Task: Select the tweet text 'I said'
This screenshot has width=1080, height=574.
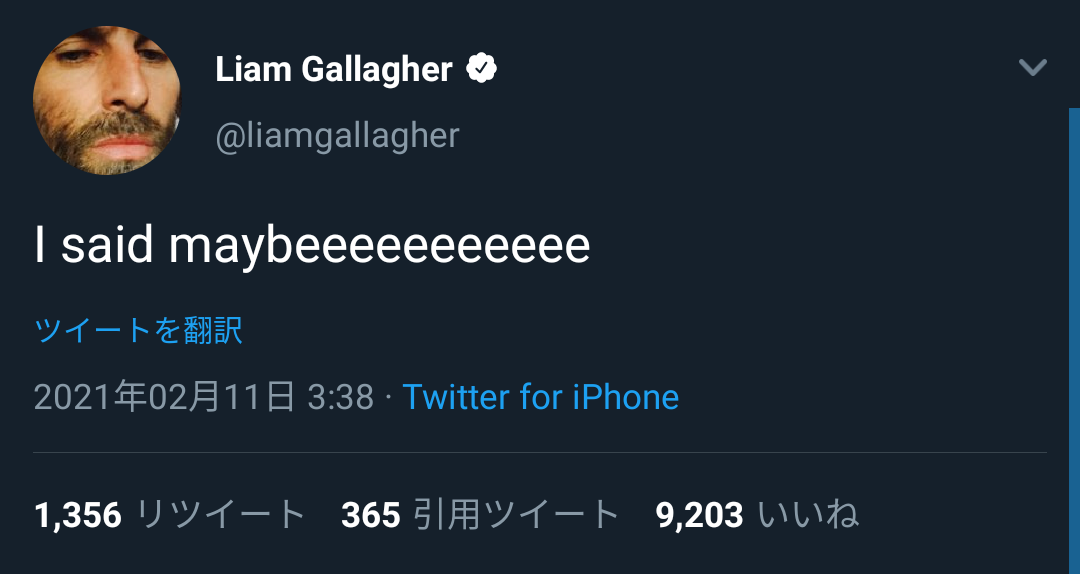Action: point(94,247)
